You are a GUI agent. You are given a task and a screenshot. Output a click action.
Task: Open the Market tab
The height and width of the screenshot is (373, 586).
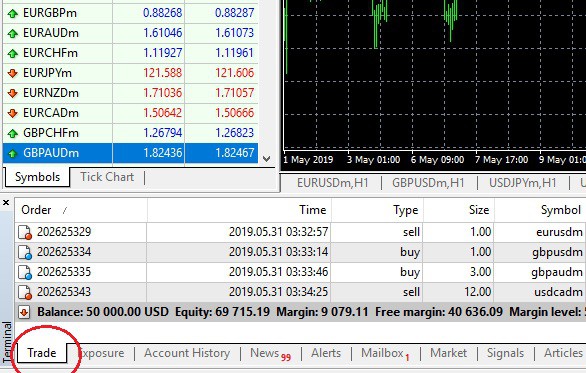click(448, 353)
